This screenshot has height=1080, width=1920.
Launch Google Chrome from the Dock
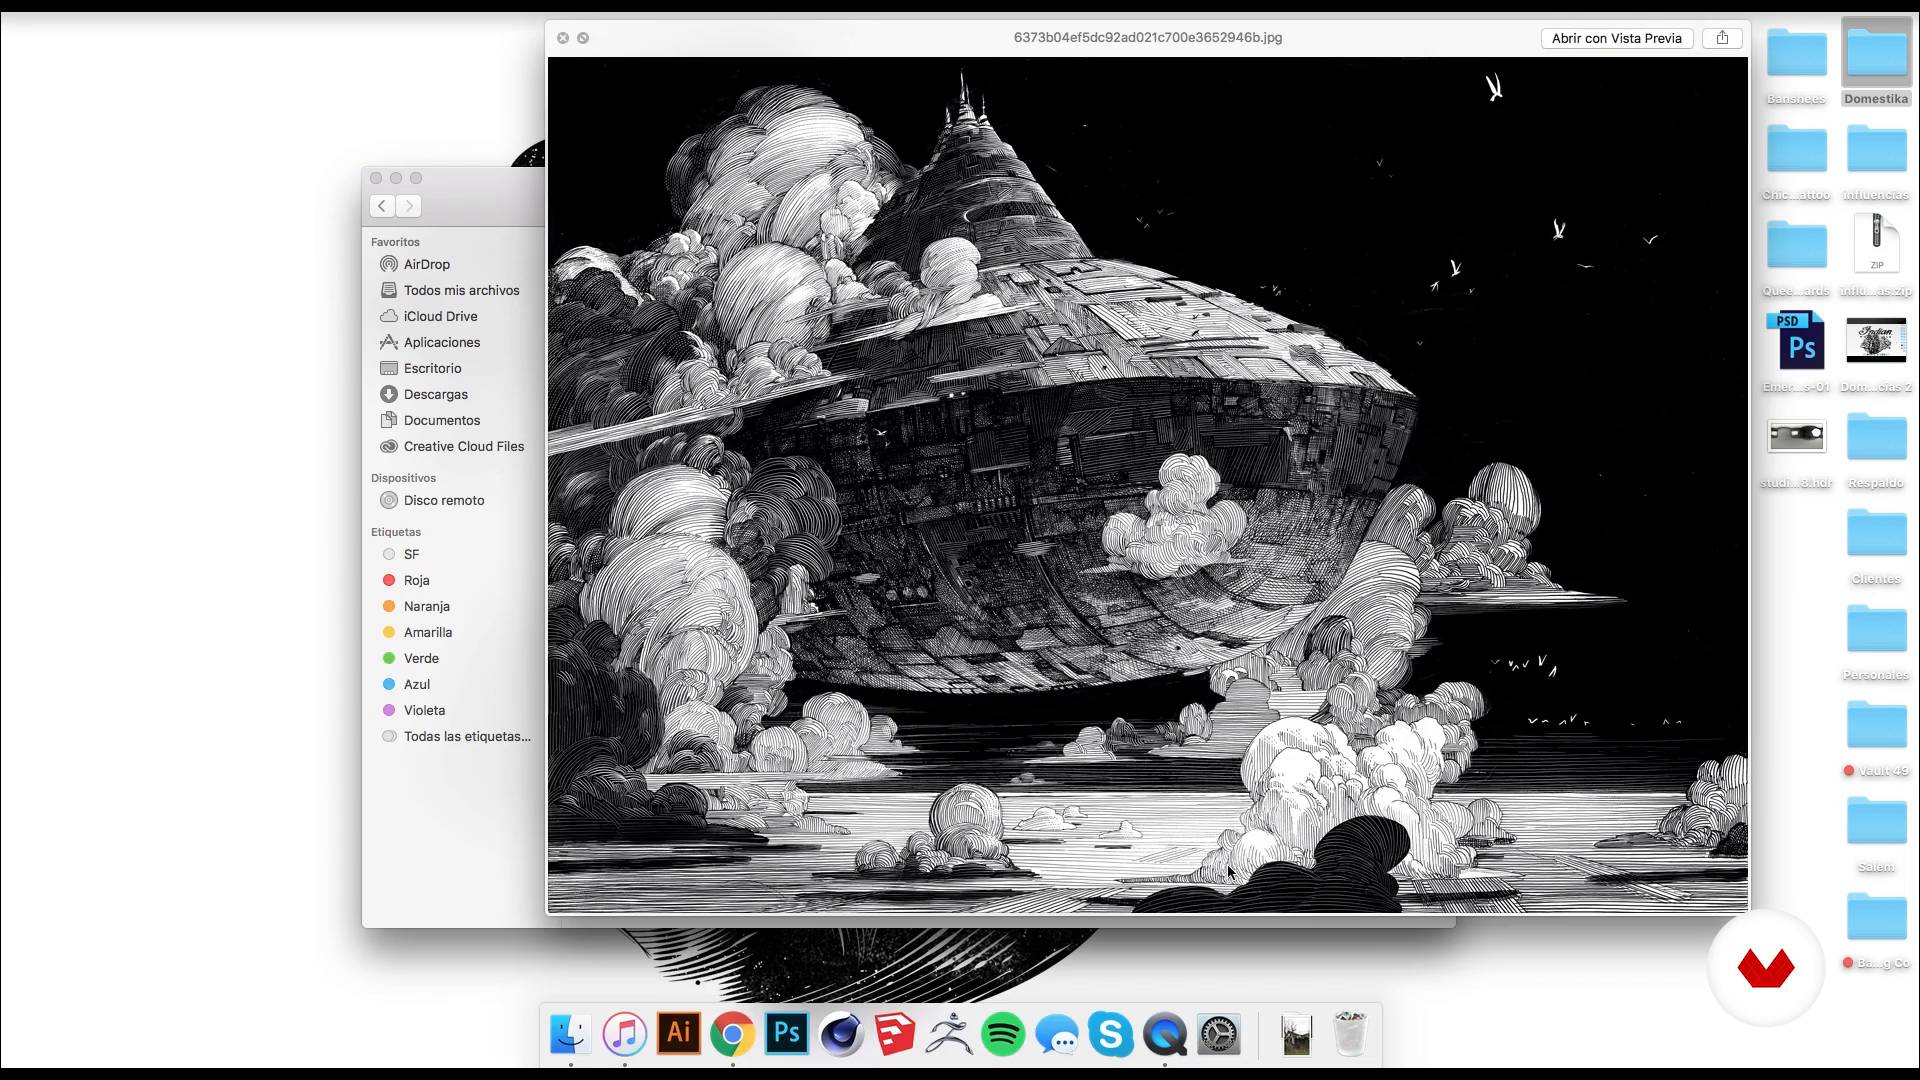(733, 1034)
